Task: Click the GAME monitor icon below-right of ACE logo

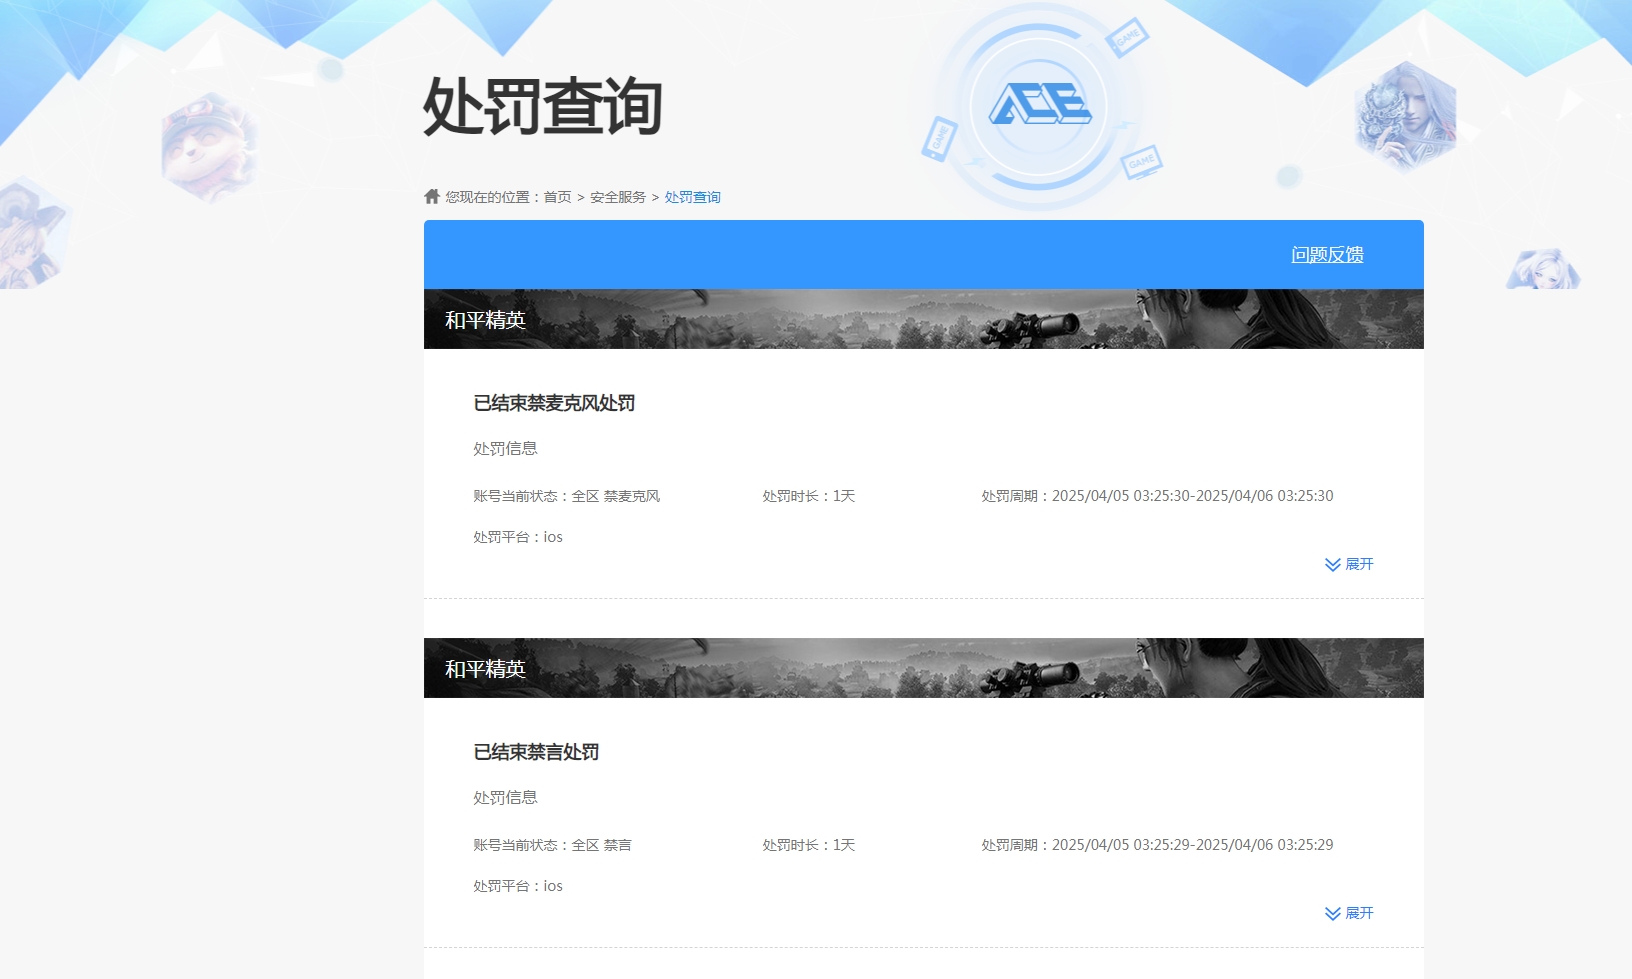Action: click(x=1141, y=162)
